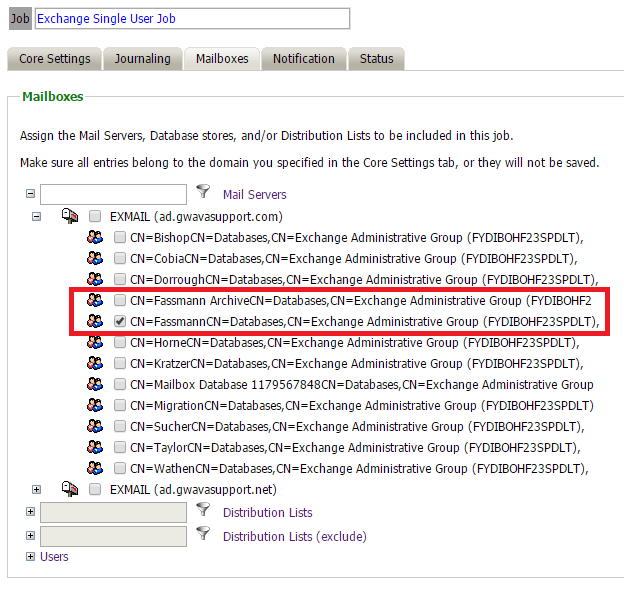Screen dimensions: 624x602
Task: Click the group icon for CN=Dorrough database
Action: (x=95, y=279)
